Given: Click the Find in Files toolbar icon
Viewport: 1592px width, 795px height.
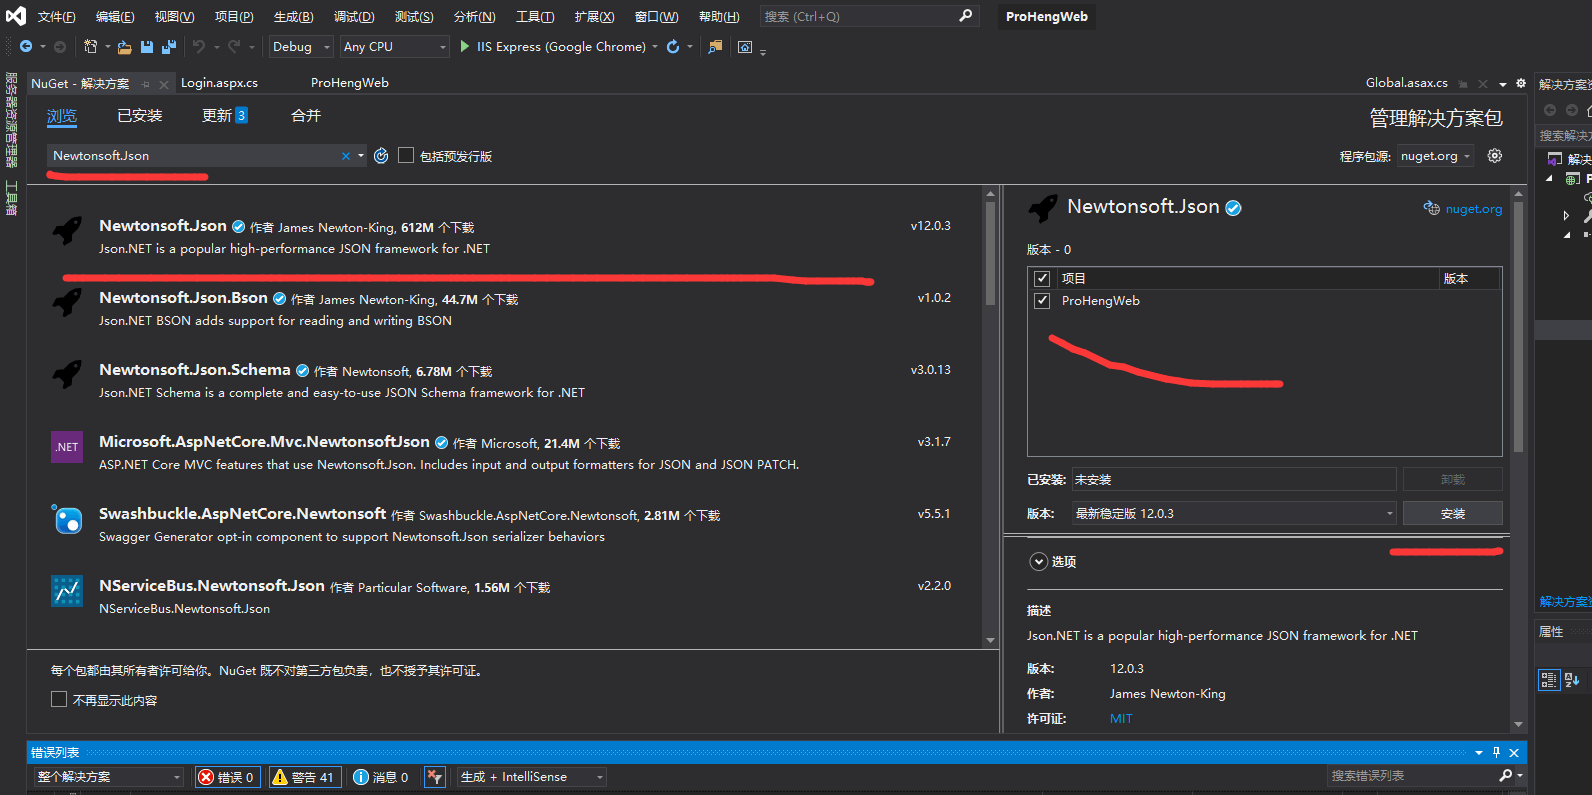Looking at the screenshot, I should pyautogui.click(x=715, y=47).
